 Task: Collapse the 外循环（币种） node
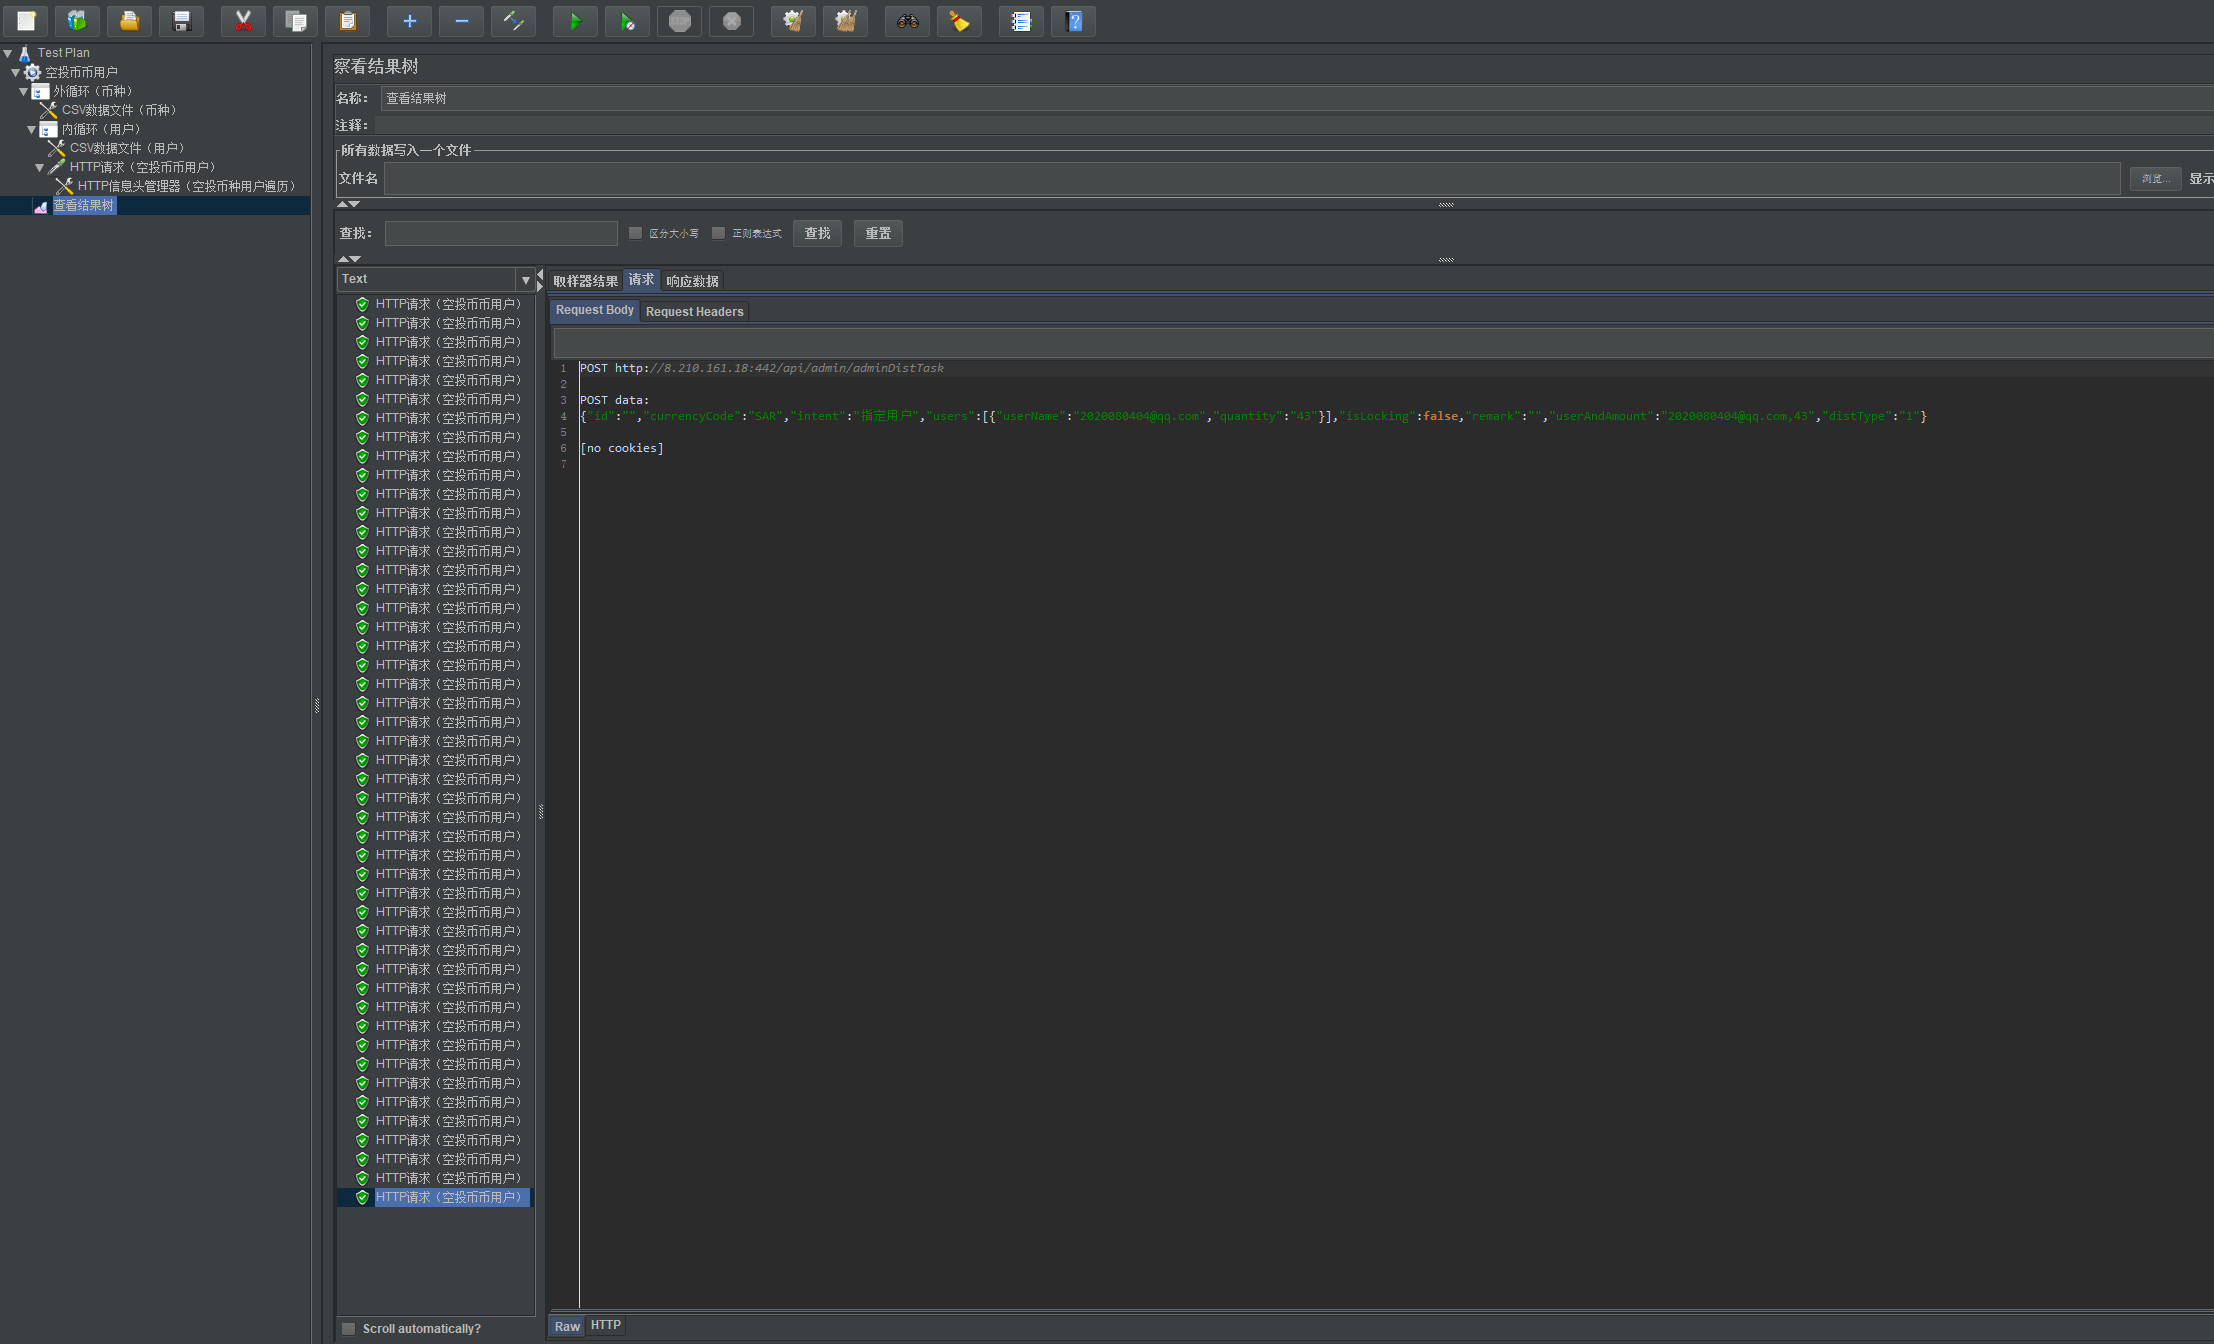[24, 91]
